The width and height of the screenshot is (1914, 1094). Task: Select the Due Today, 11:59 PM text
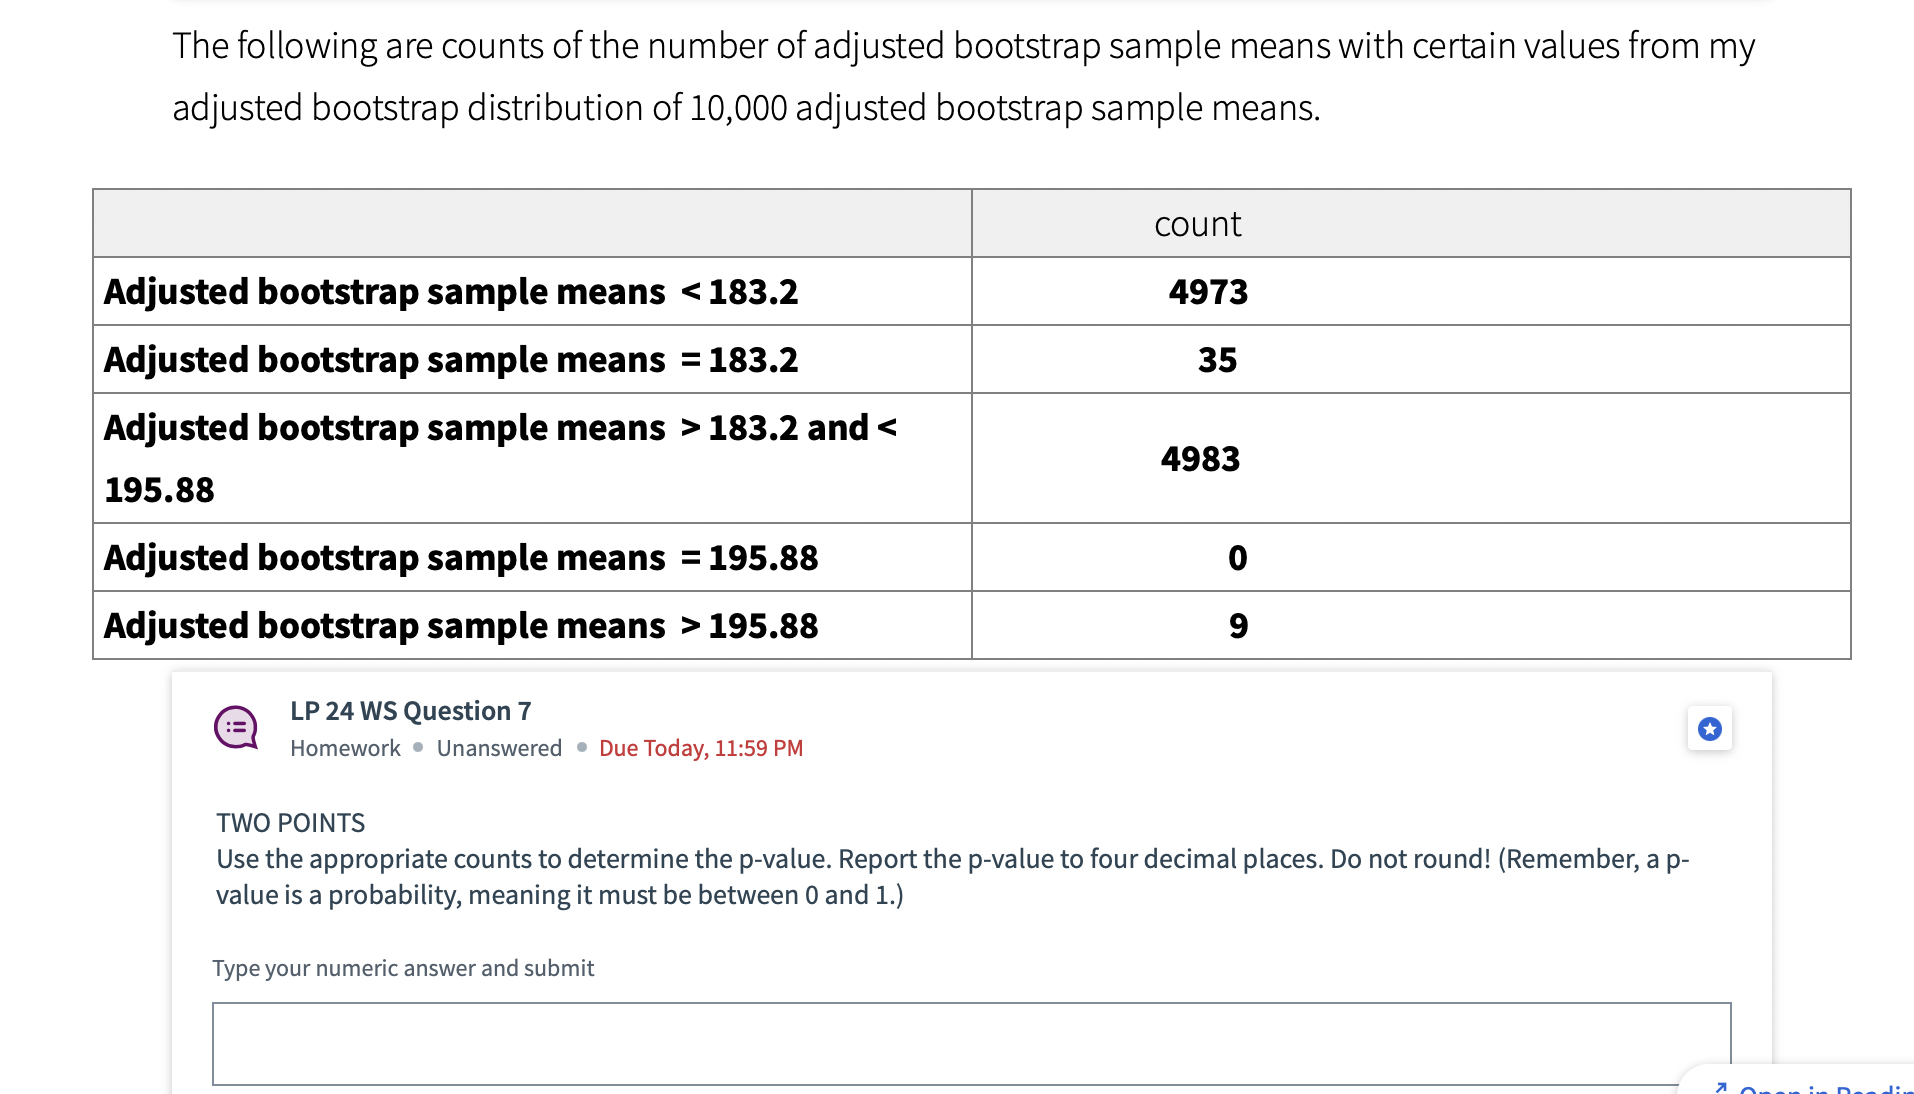tap(700, 748)
